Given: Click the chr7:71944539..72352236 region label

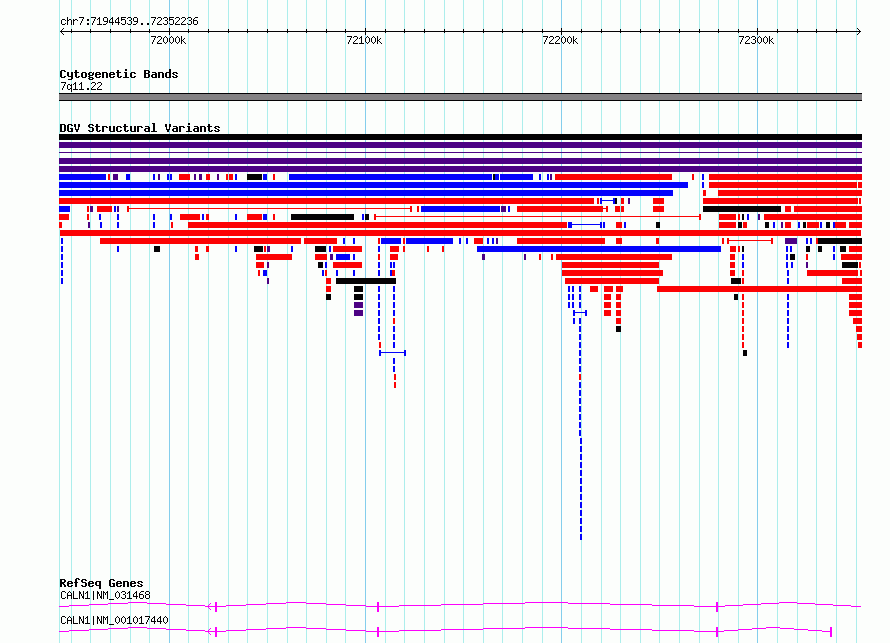Looking at the screenshot, I should coord(129,22).
